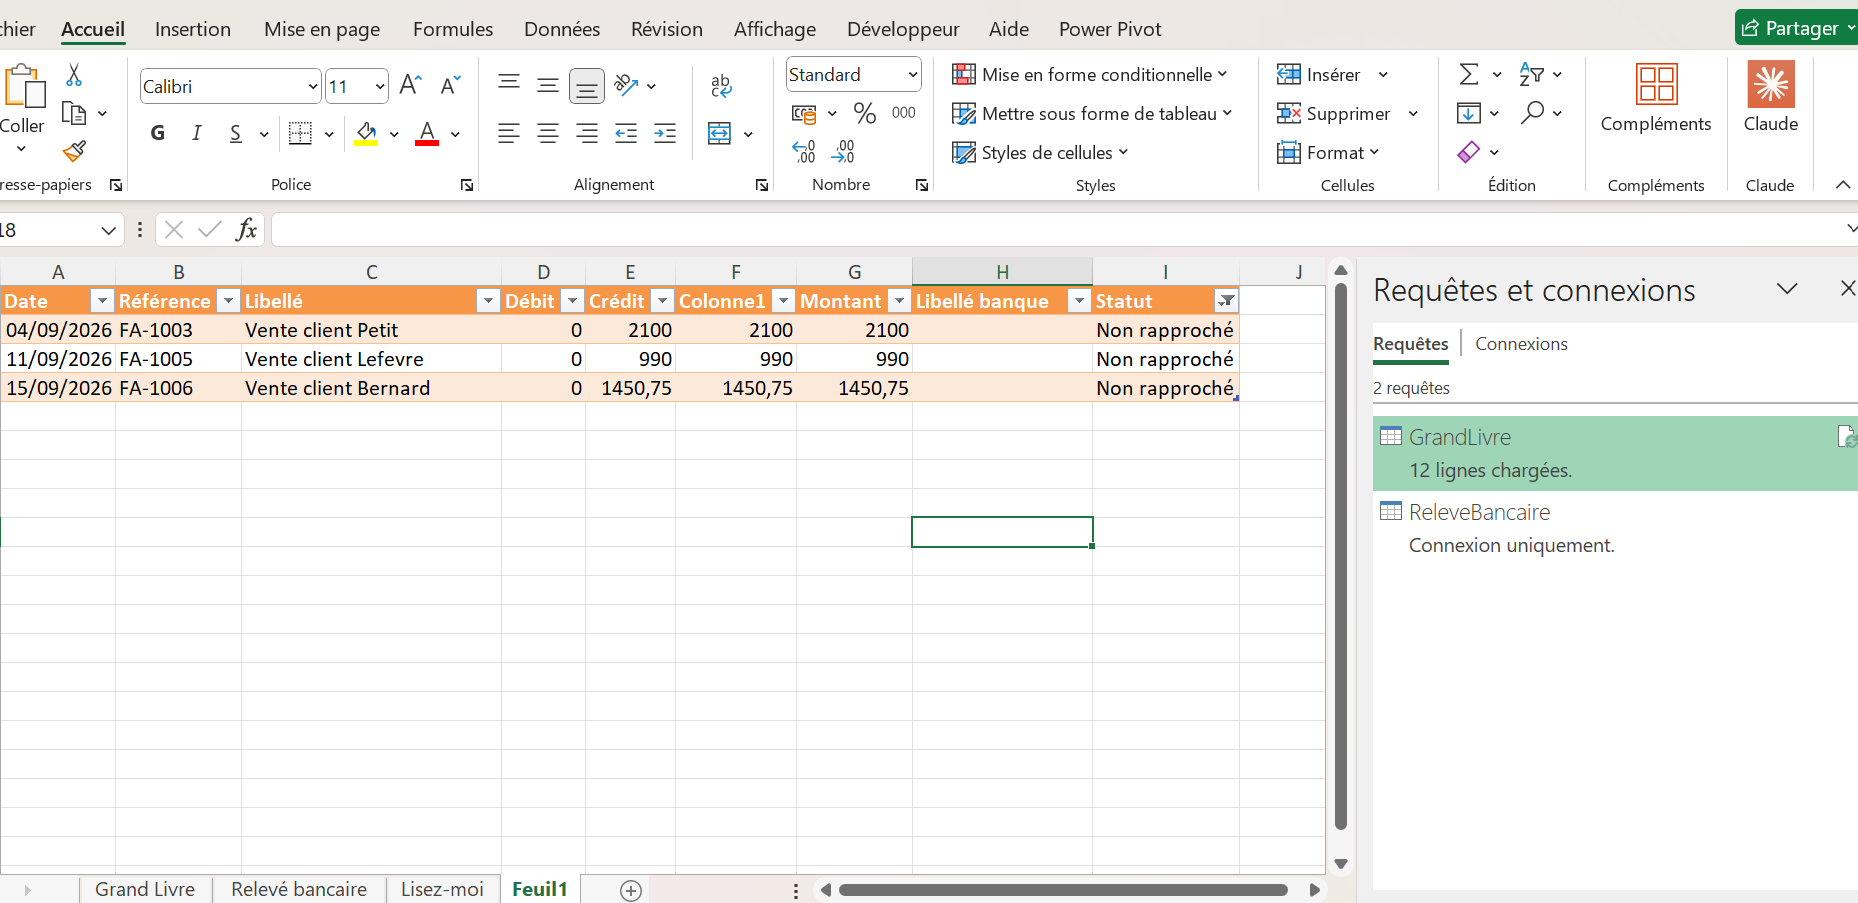The width and height of the screenshot is (1858, 903).
Task: Expand Mise en forme conditionnelle menu
Action: (1089, 75)
